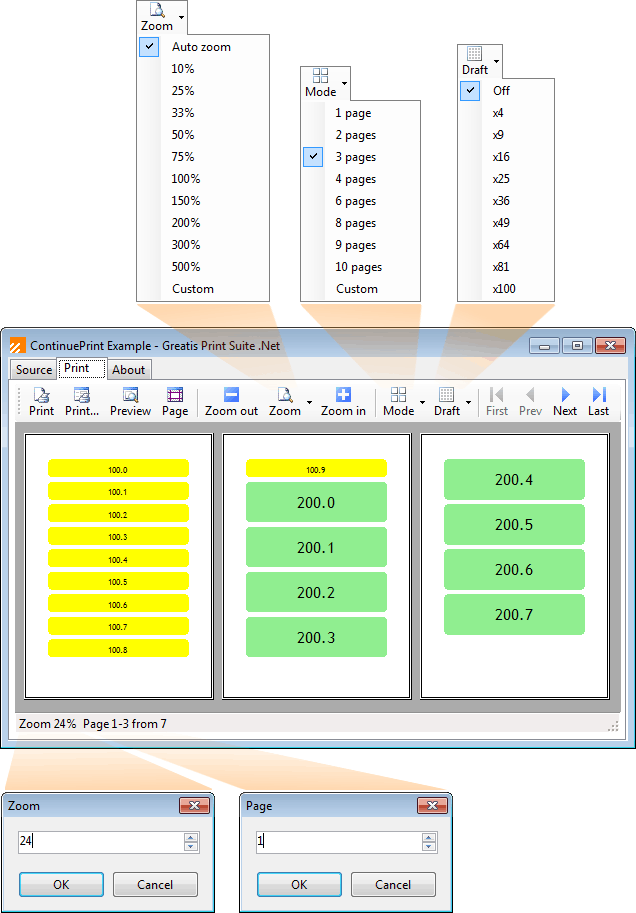Image resolution: width=636 pixels, height=913 pixels.
Task: Expand the Draft dropdown arrow in main toolbar
Action: point(469,403)
